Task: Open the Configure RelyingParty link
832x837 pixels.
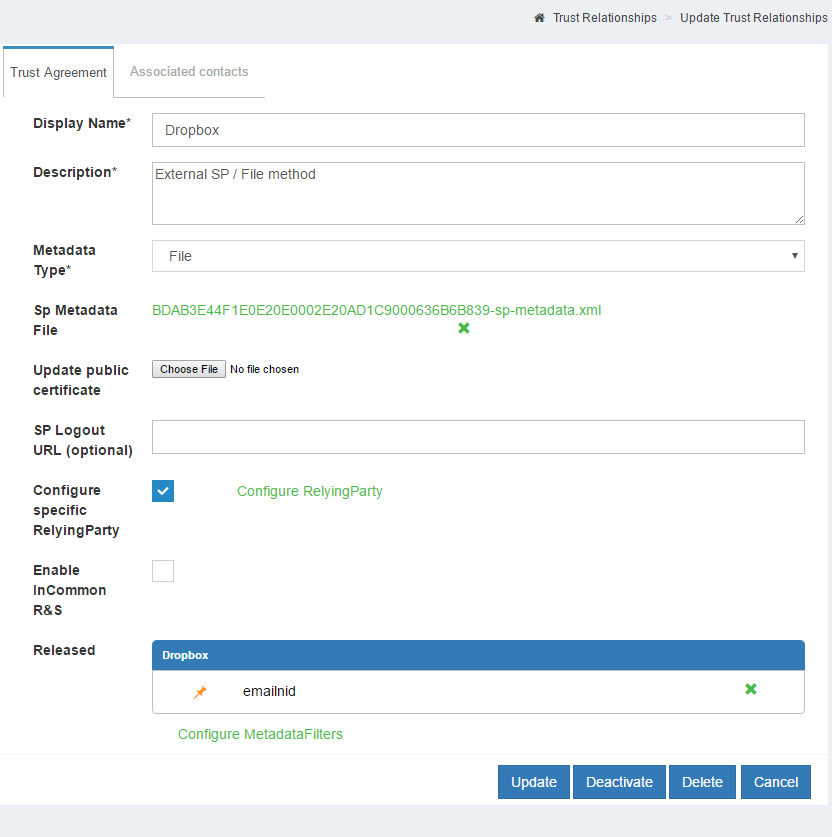Action: [309, 491]
